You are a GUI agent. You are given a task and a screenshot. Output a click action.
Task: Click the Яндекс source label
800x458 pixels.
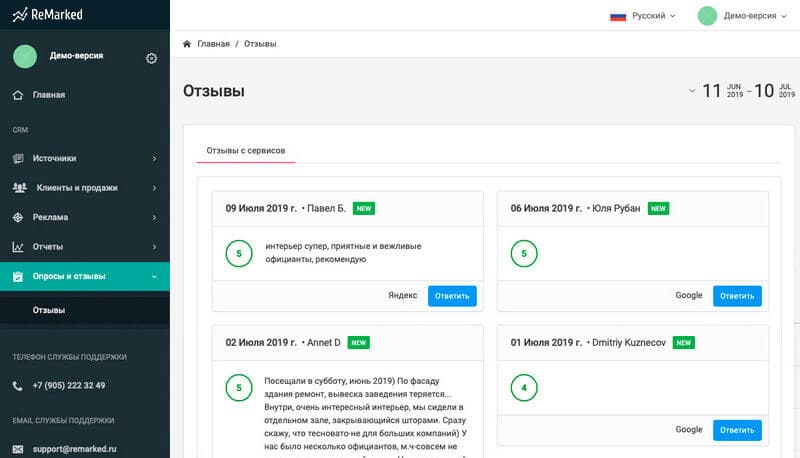(x=403, y=295)
